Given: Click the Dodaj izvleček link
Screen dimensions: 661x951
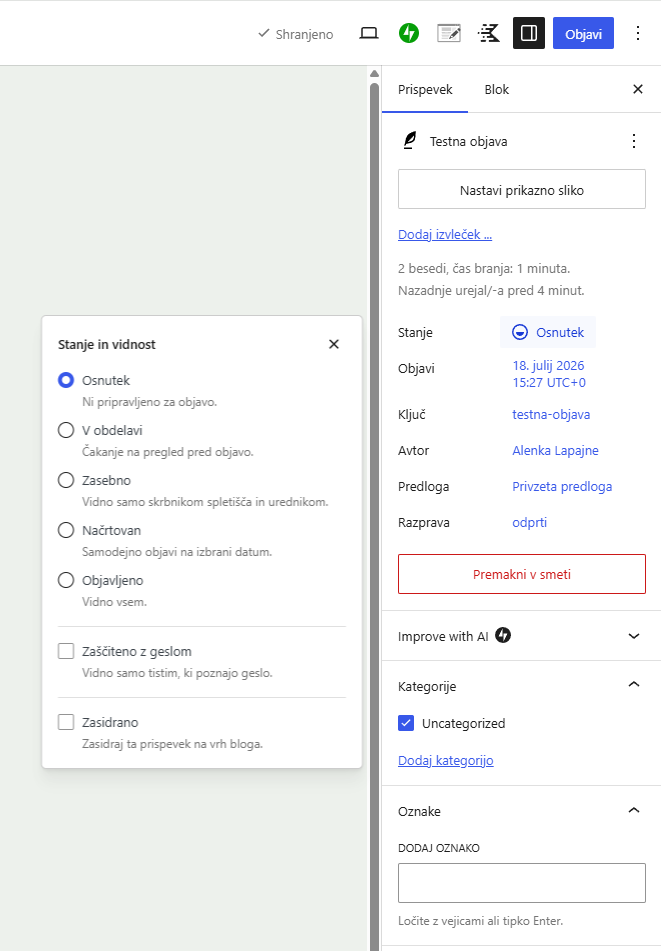Looking at the screenshot, I should click(x=445, y=234).
